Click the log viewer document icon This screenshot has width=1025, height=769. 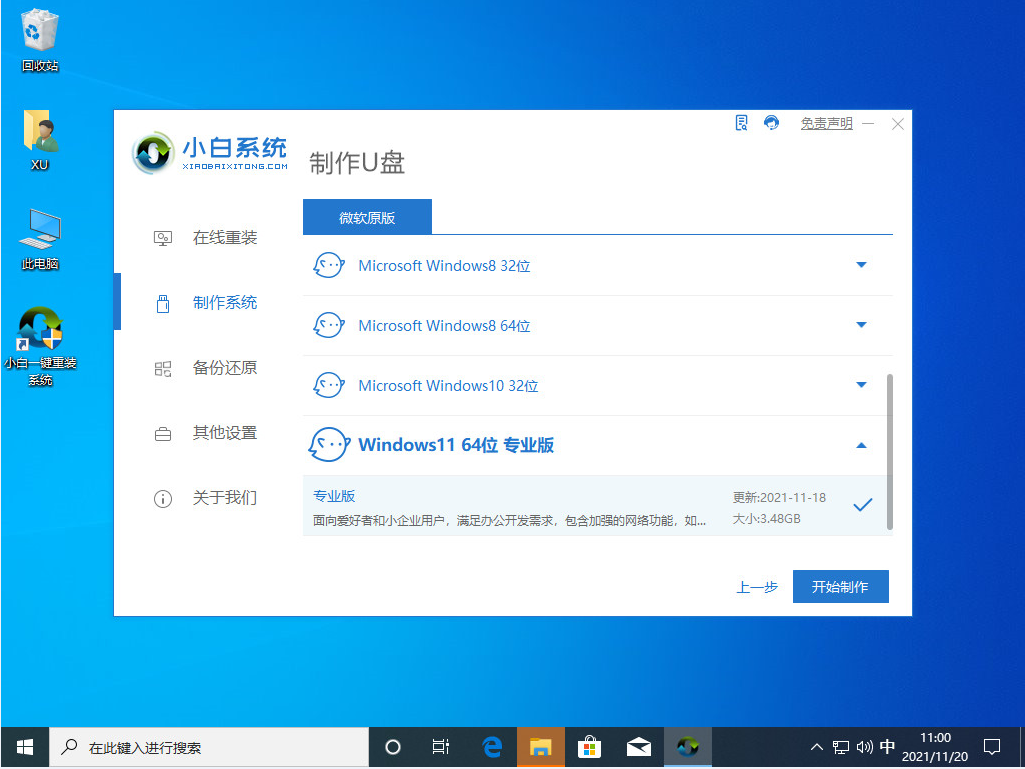point(740,122)
